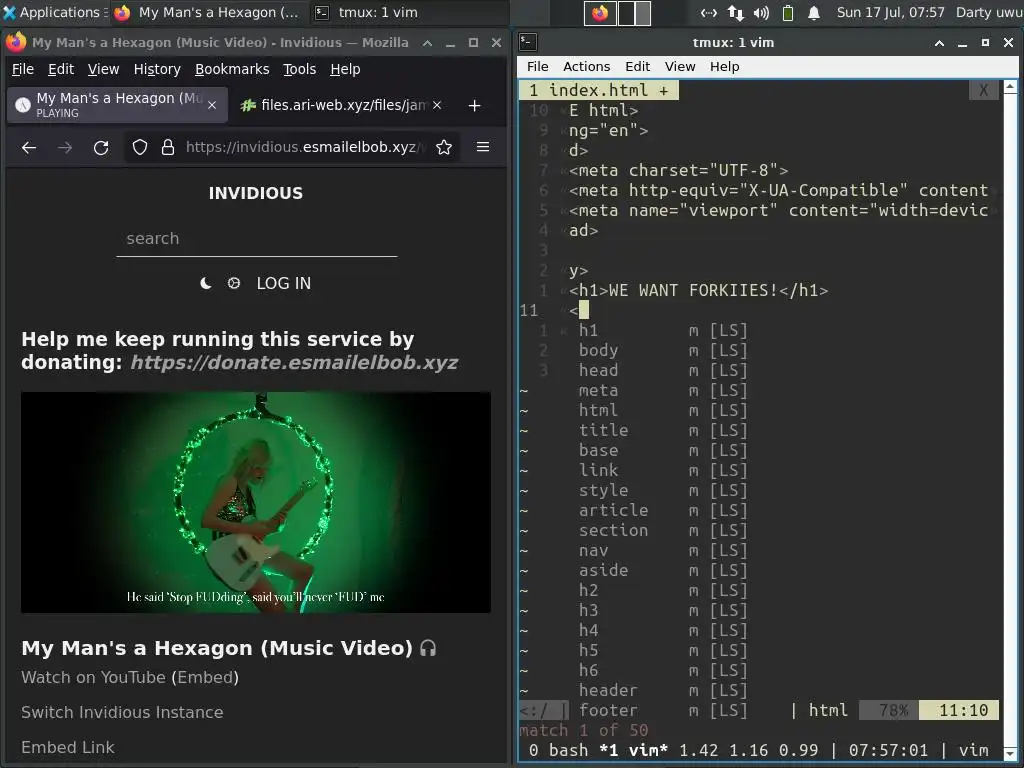Click the padlock site security icon
This screenshot has height=768, width=1024.
click(168, 148)
